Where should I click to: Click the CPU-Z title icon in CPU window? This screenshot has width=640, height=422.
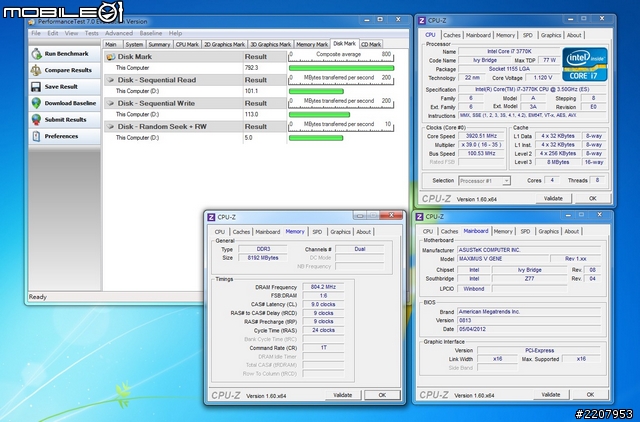(422, 20)
